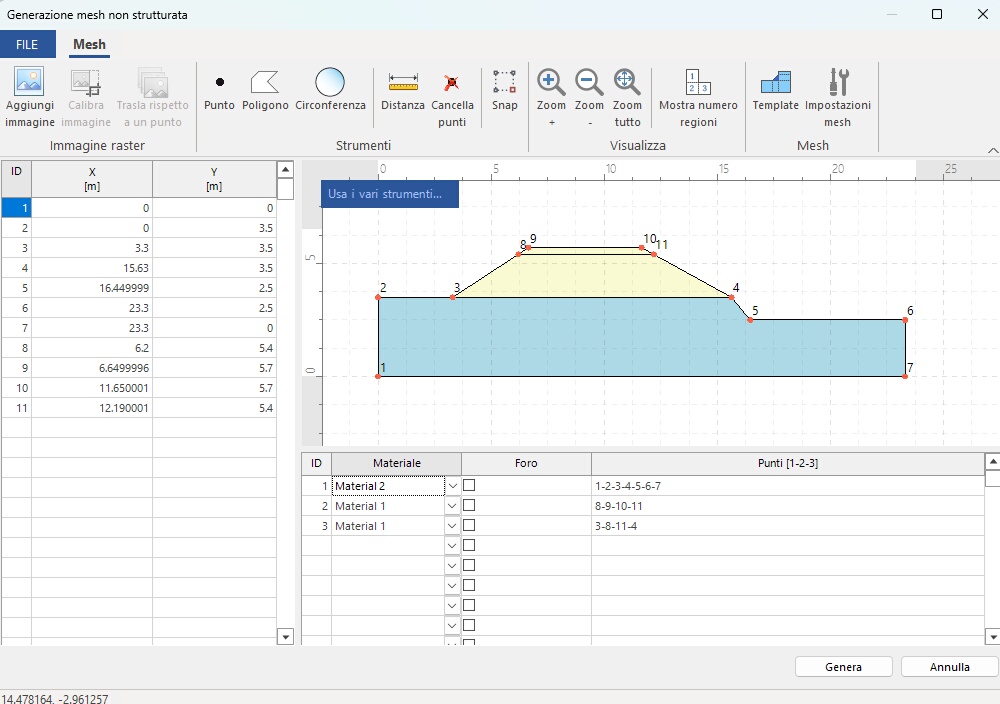Click the Y [m] column header
The image size is (1000, 704).
214,179
